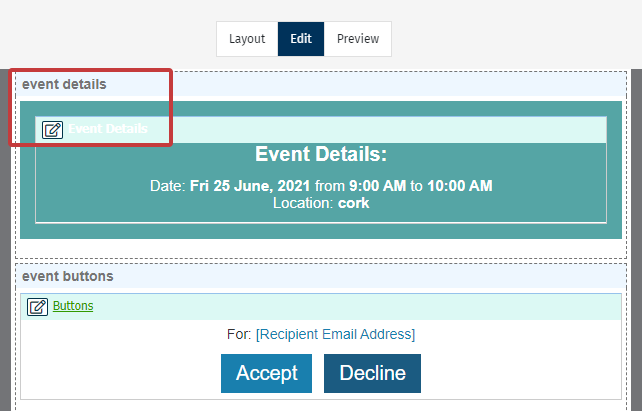Click the location value "cork"

tap(353, 202)
